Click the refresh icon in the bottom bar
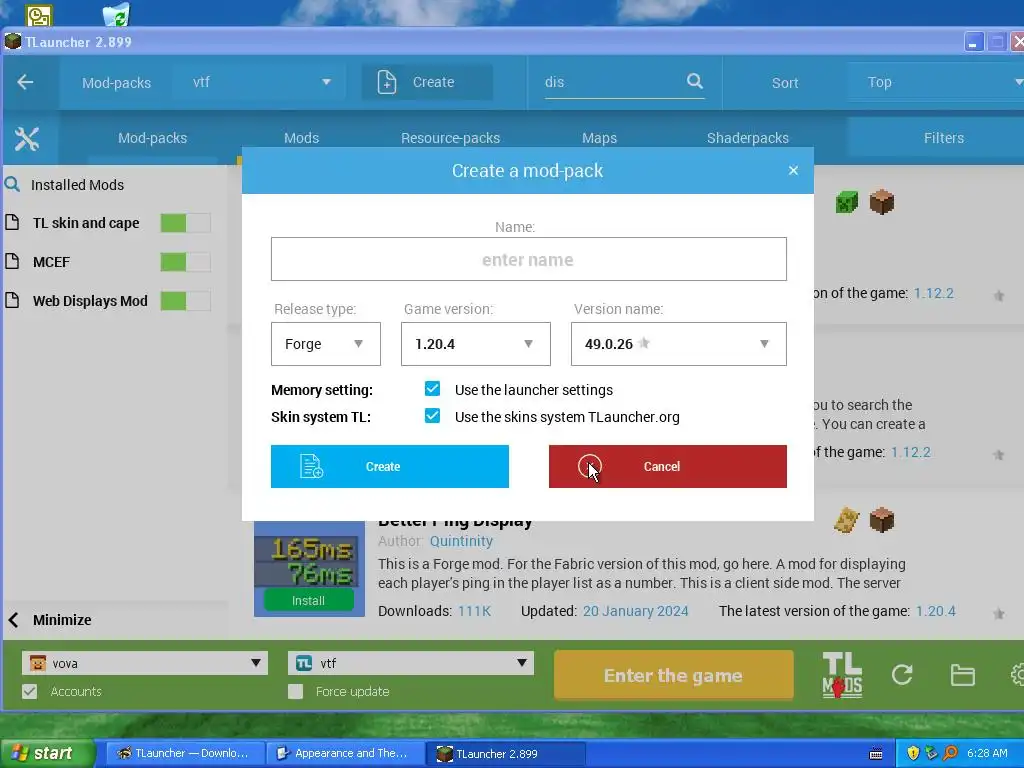 pyautogui.click(x=902, y=675)
